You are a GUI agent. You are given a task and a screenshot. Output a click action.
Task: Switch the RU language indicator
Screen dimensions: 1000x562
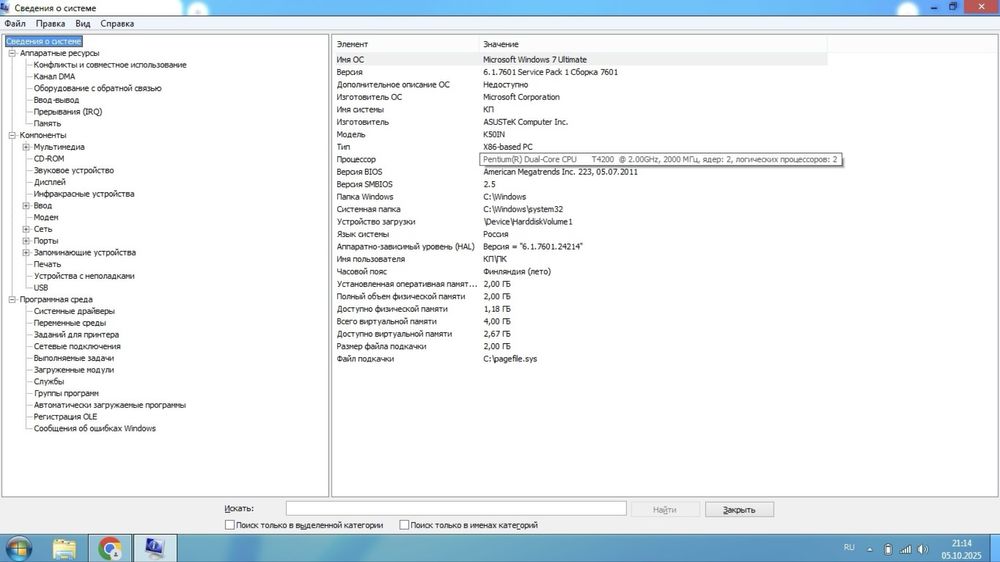pos(849,547)
